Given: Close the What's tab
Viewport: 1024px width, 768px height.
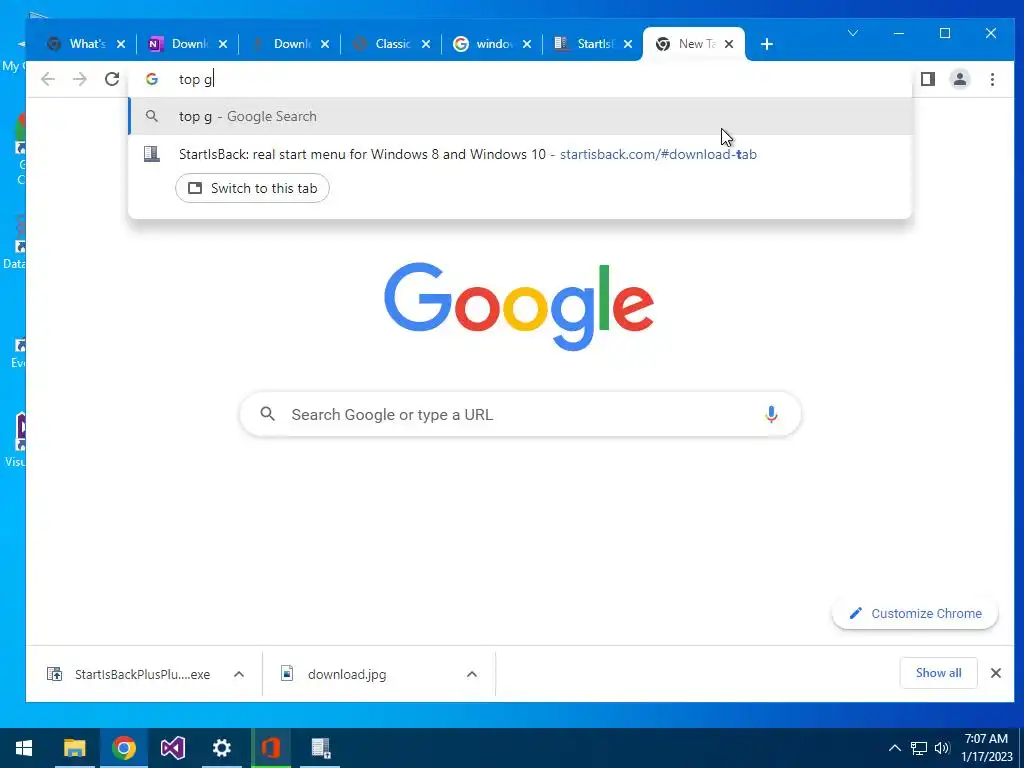Looking at the screenshot, I should coord(121,44).
